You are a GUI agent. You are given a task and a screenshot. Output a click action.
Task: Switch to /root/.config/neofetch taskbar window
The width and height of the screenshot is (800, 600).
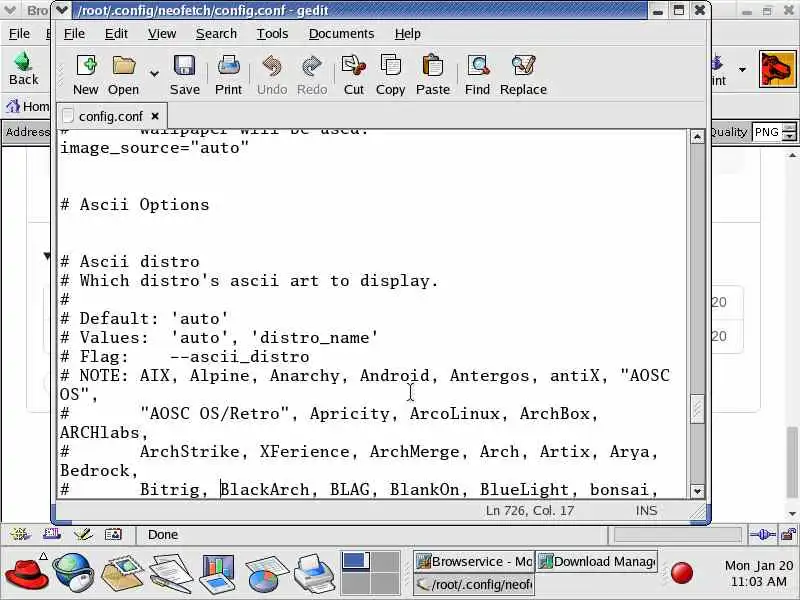(x=474, y=584)
